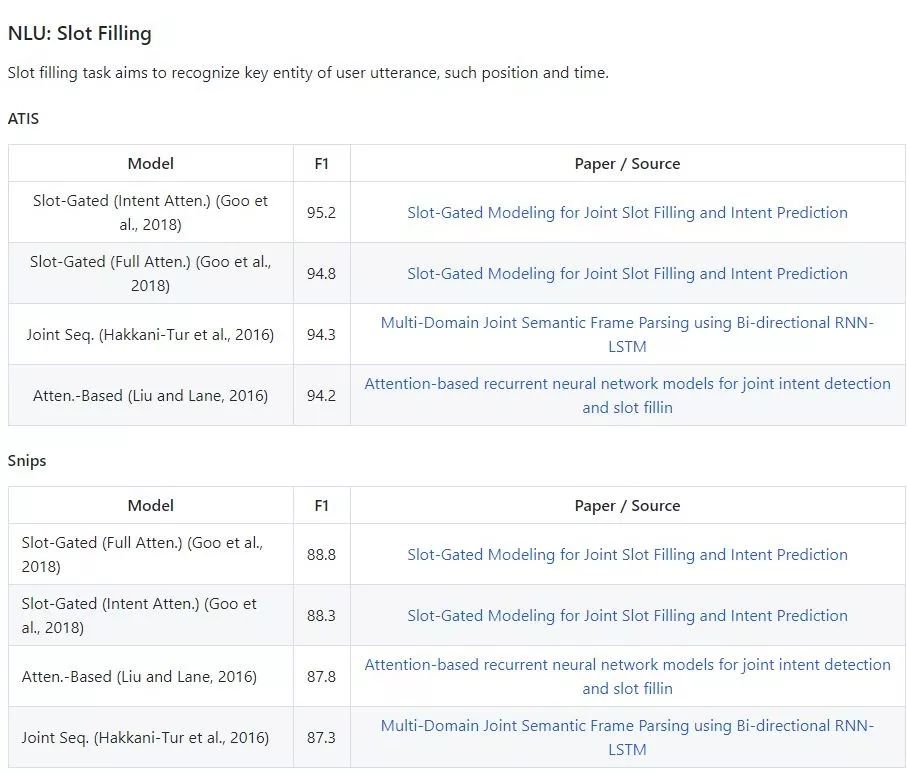Select the 95.2 F1 score cell
The image size is (907, 774).
[x=321, y=212]
